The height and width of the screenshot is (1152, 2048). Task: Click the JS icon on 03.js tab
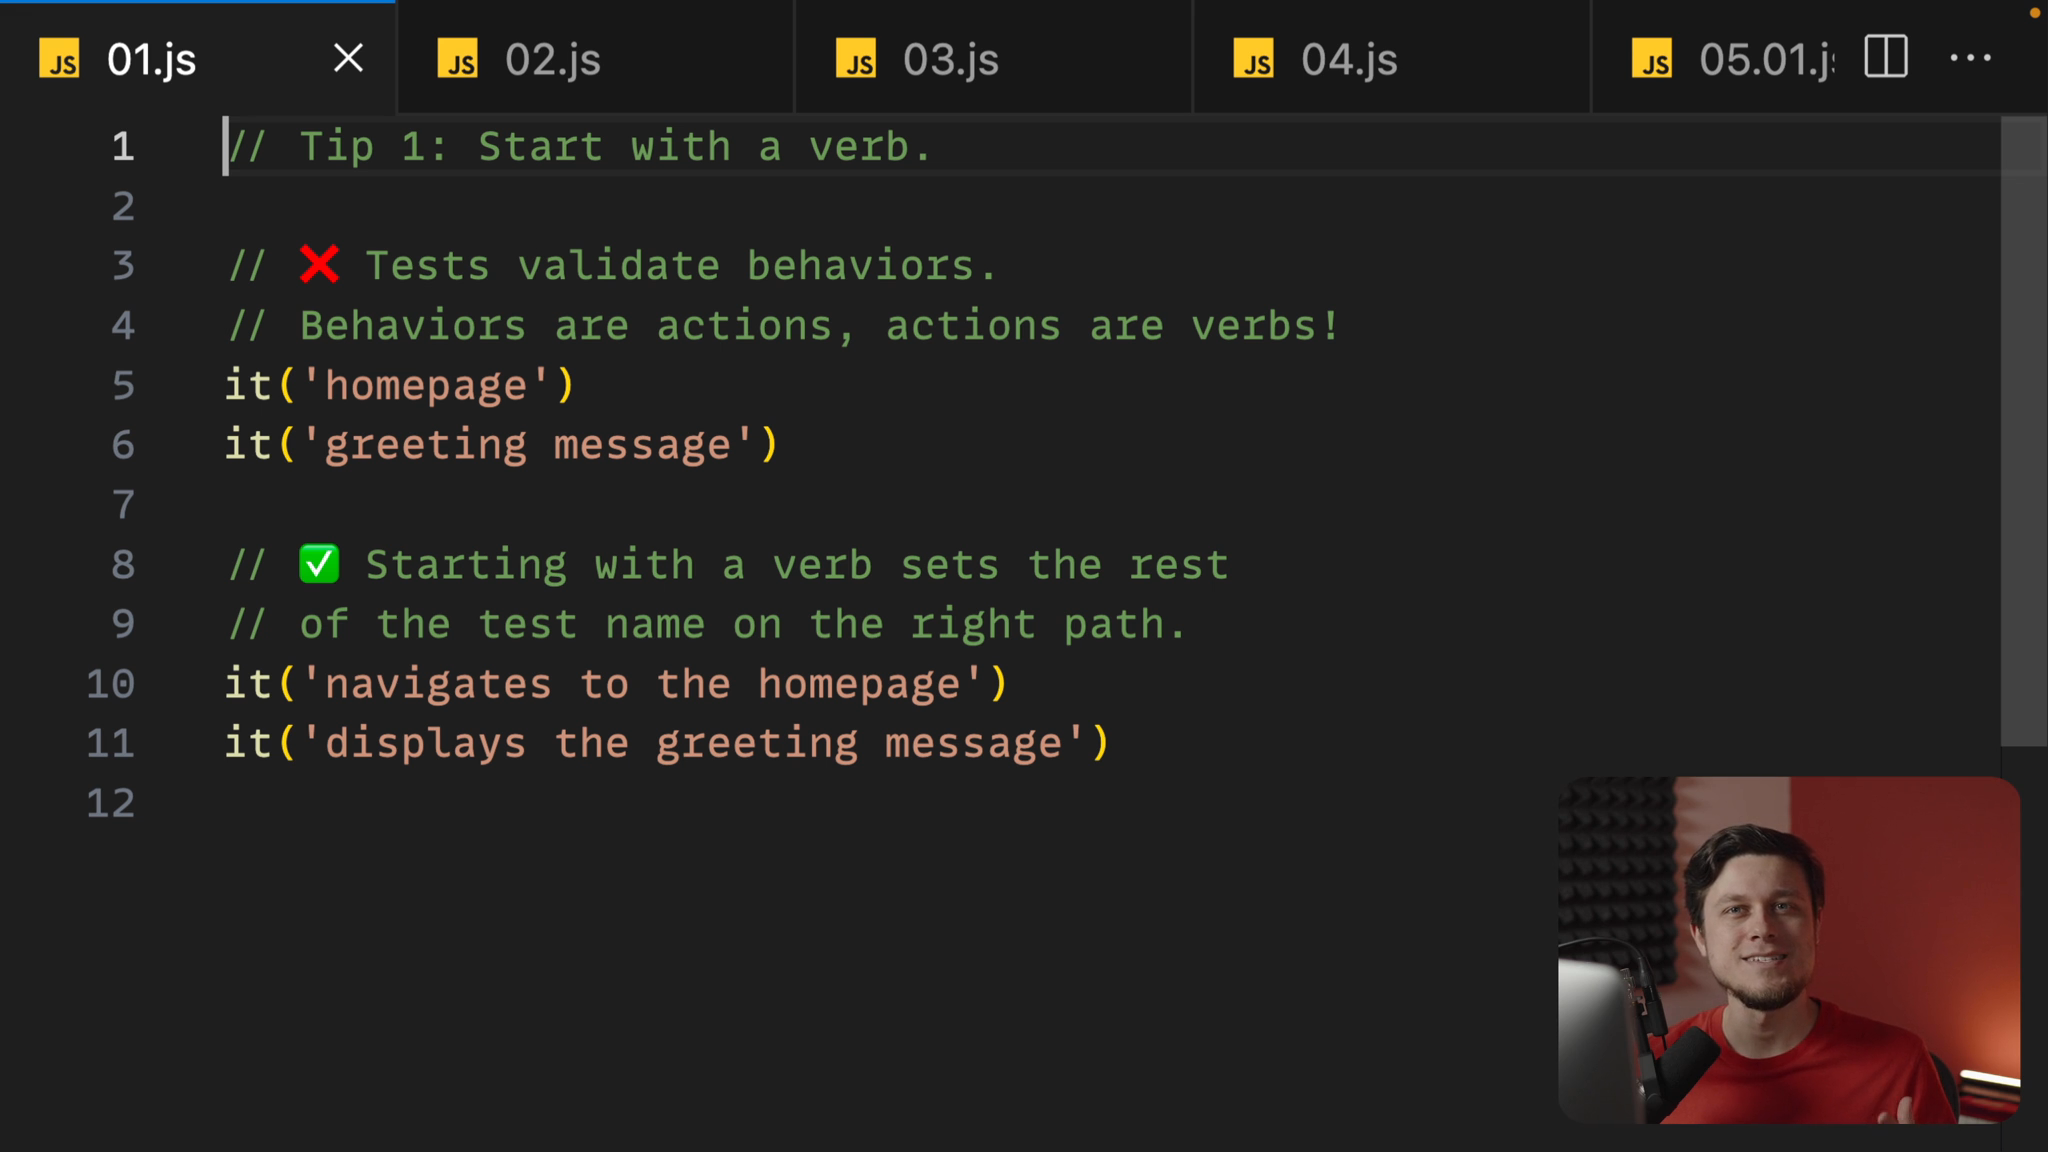856,59
